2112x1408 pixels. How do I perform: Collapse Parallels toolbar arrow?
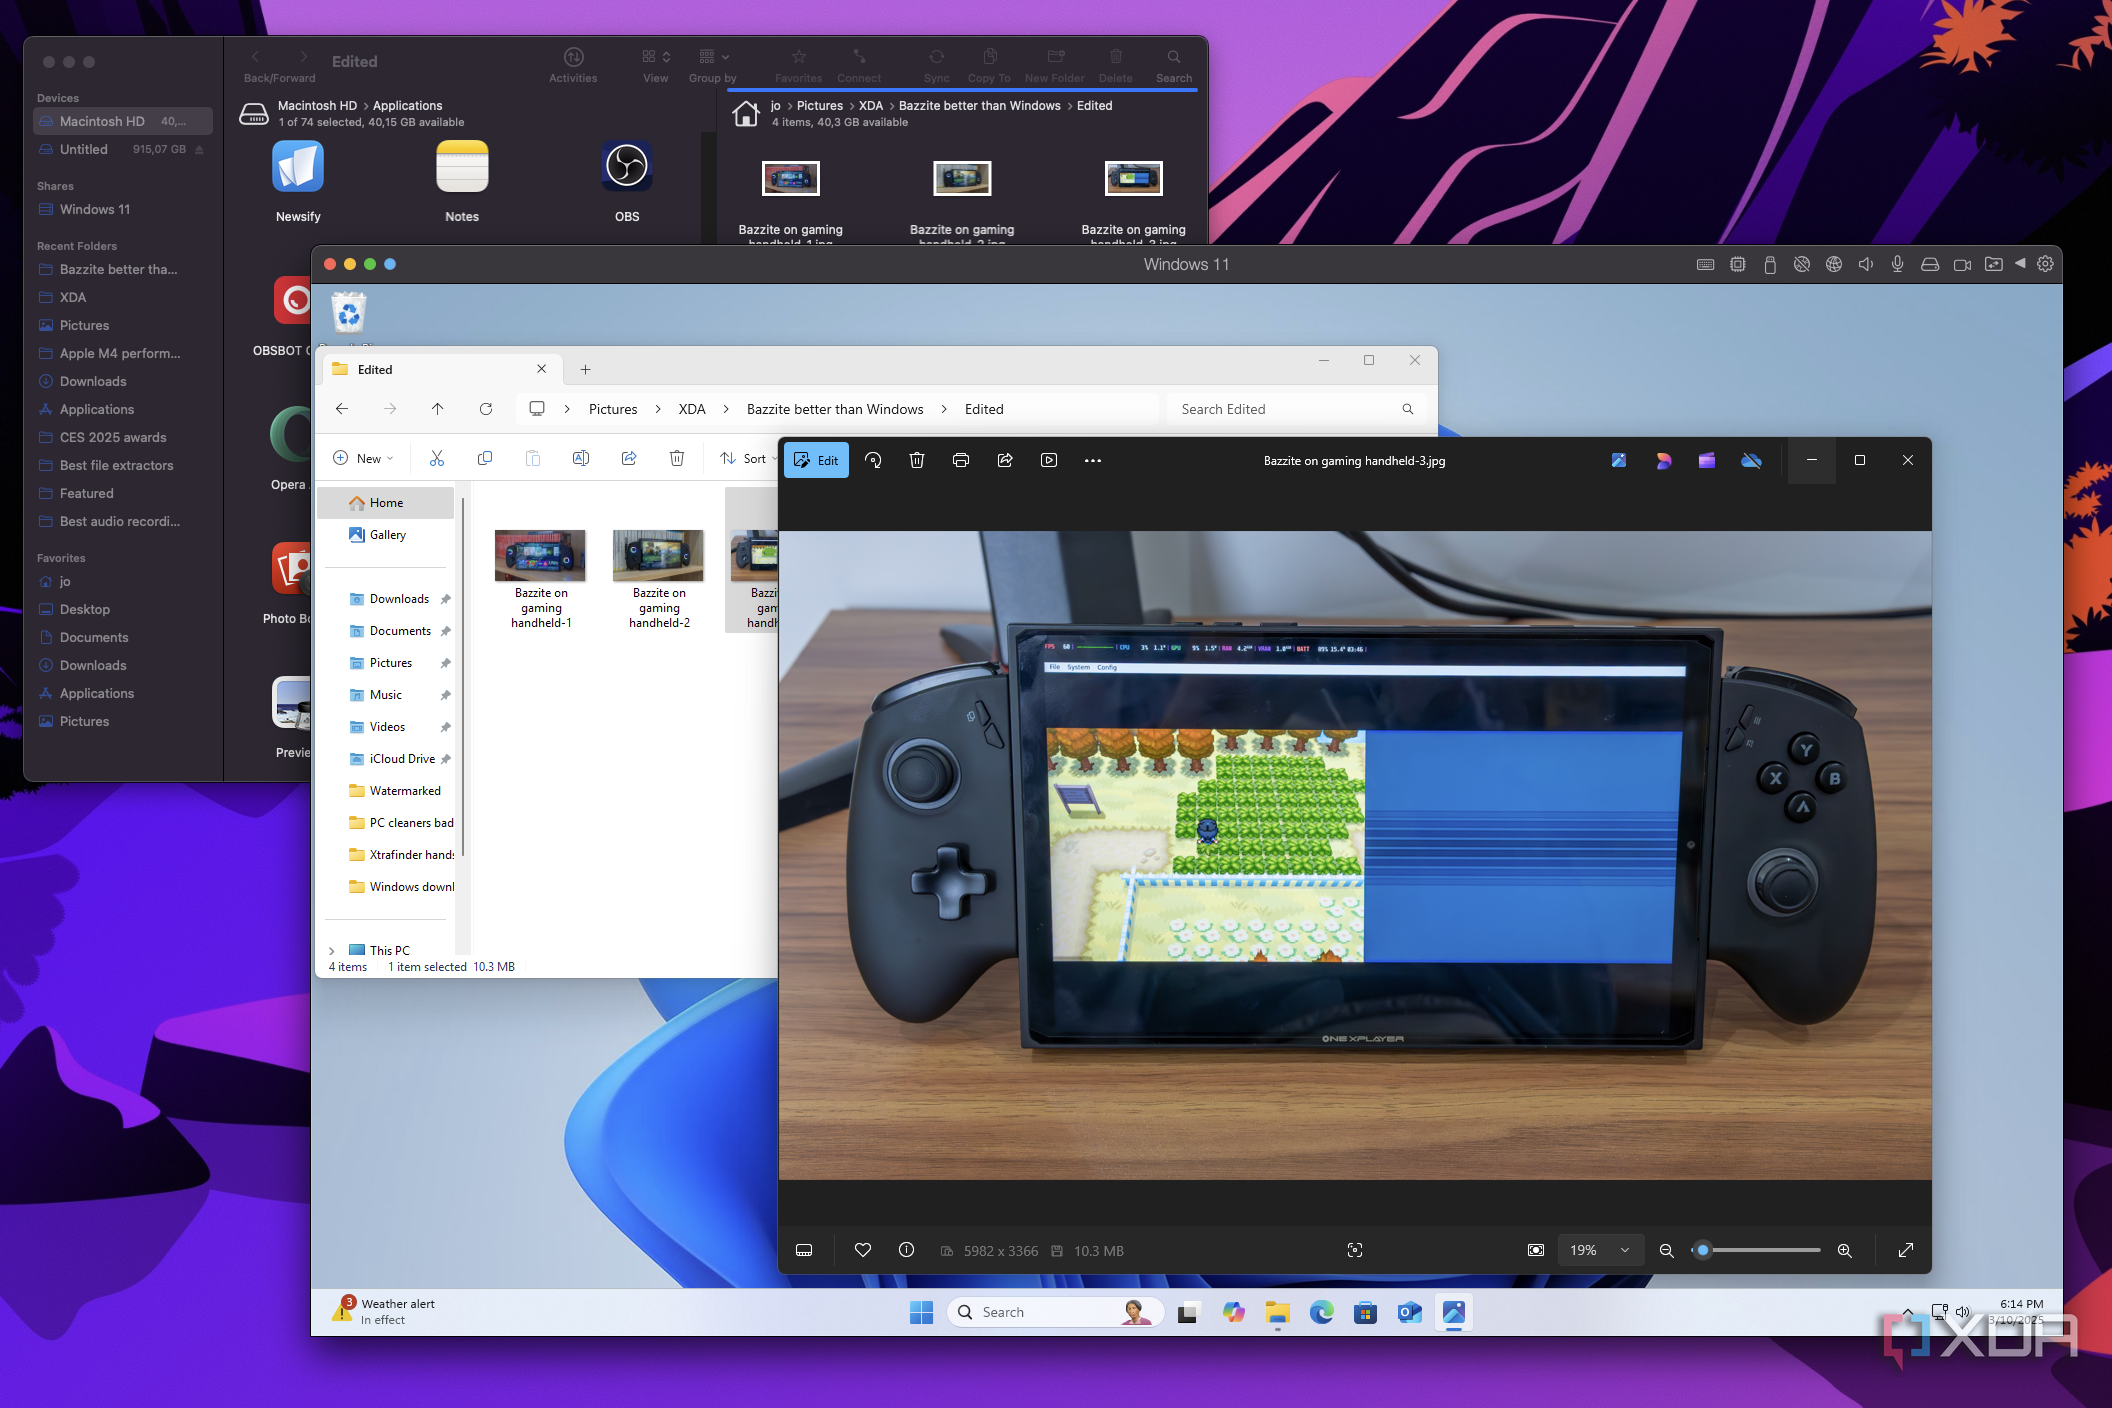point(2021,264)
